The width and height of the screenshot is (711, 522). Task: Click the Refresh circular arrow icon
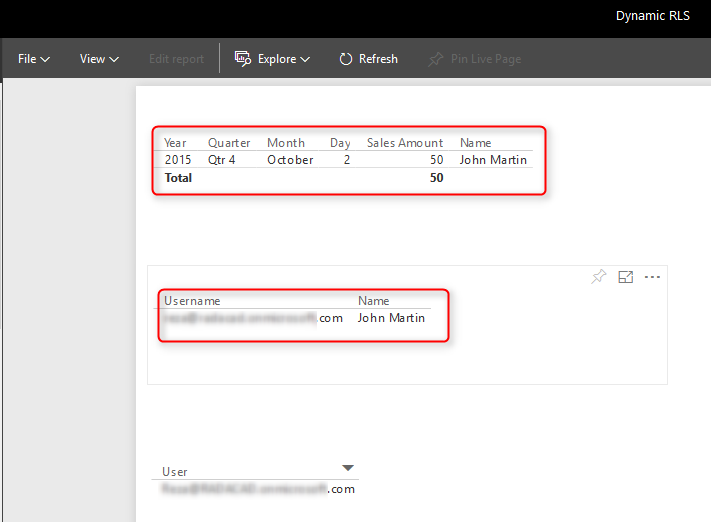coord(346,59)
